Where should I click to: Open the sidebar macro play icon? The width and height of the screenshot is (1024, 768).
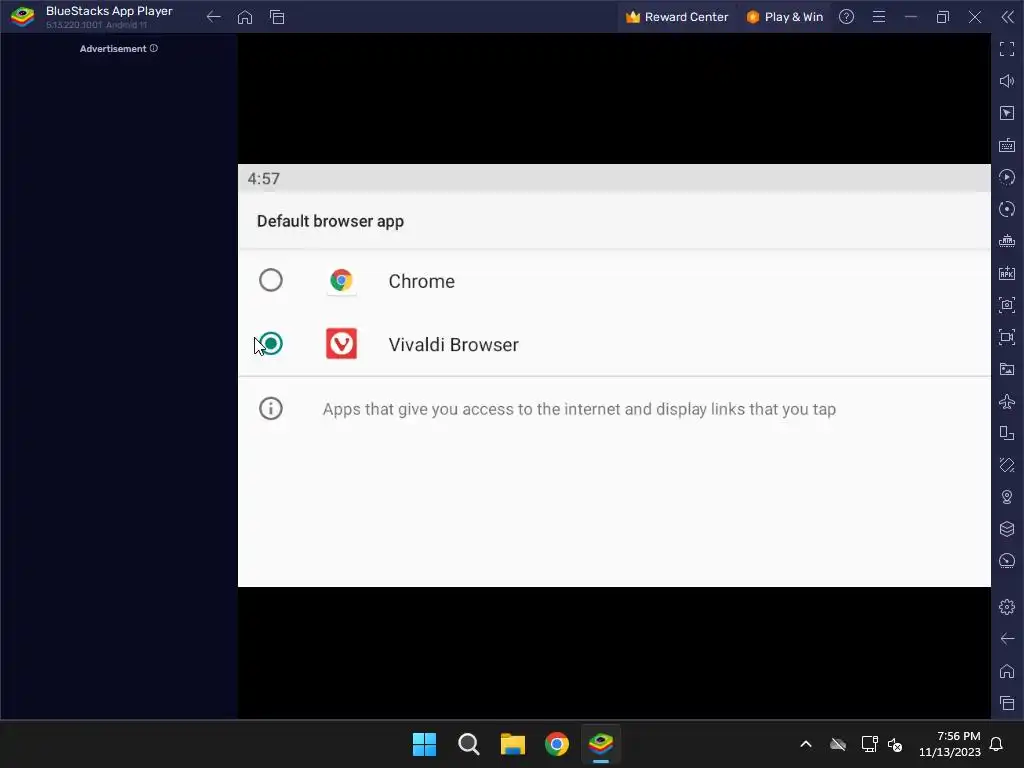[x=1007, y=177]
